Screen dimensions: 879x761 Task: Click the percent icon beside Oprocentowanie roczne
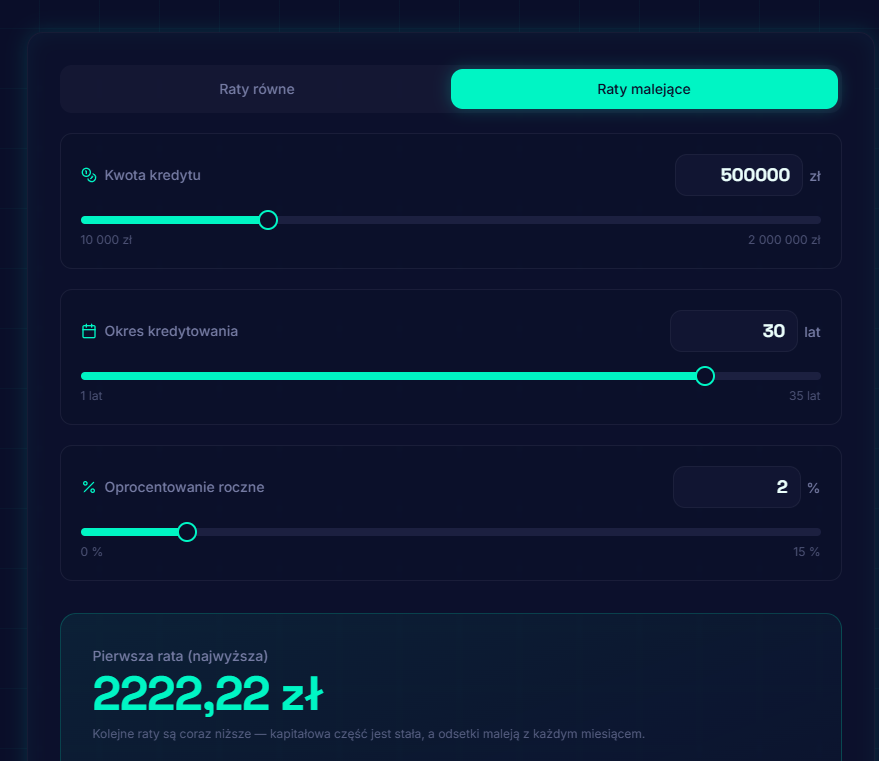point(89,487)
